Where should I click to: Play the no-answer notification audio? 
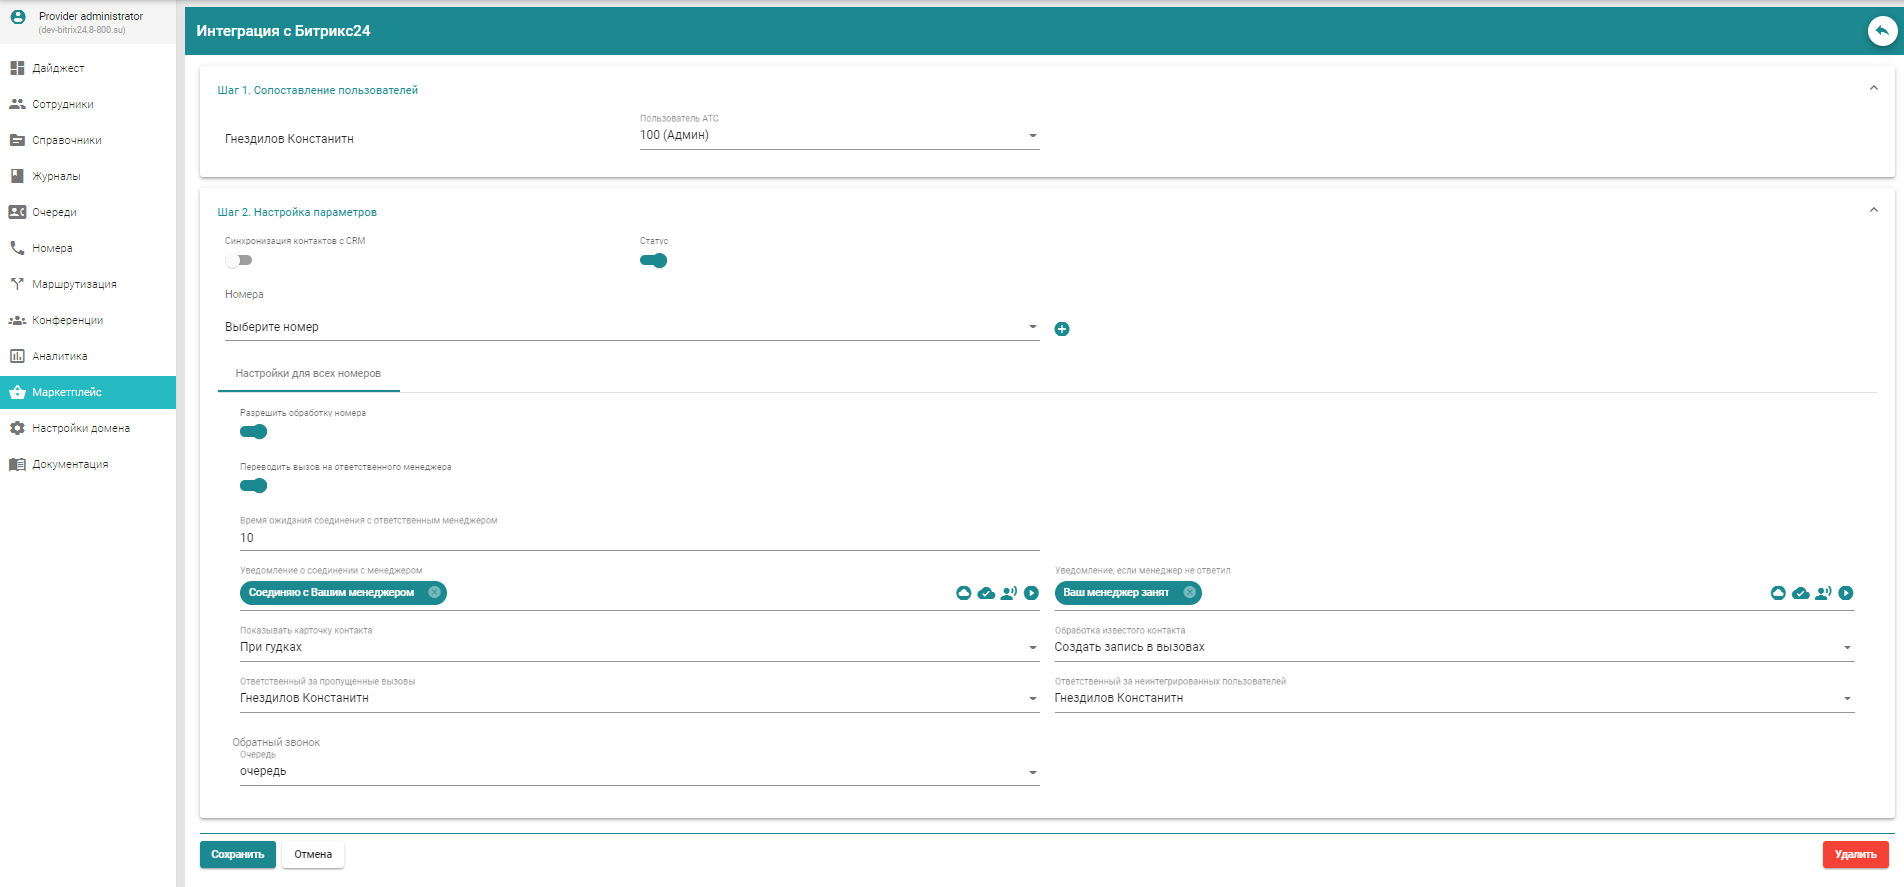tap(1846, 593)
